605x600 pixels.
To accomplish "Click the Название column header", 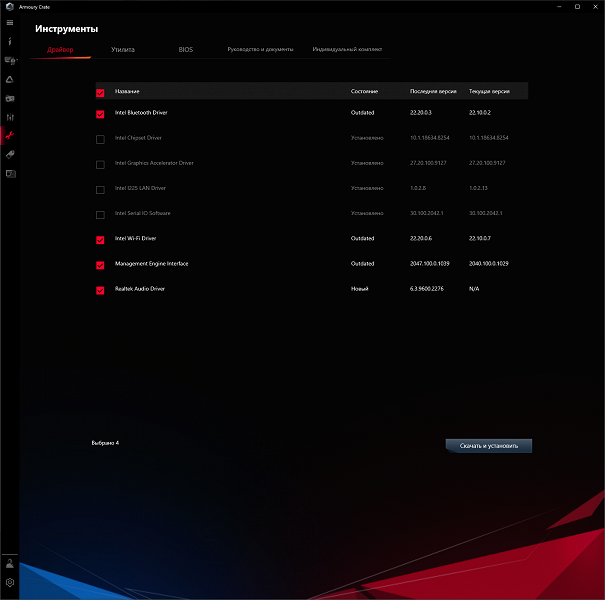I will (x=127, y=91).
